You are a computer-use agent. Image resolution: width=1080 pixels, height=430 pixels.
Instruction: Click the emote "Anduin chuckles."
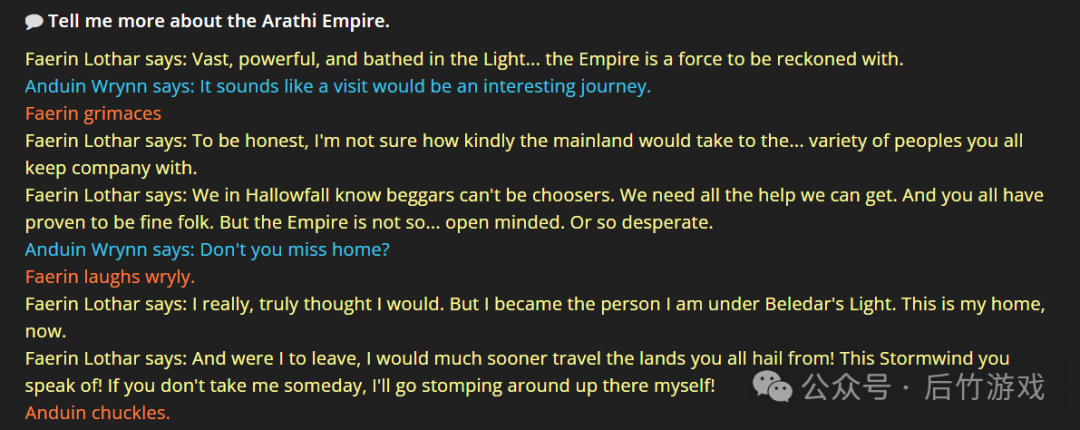97,413
